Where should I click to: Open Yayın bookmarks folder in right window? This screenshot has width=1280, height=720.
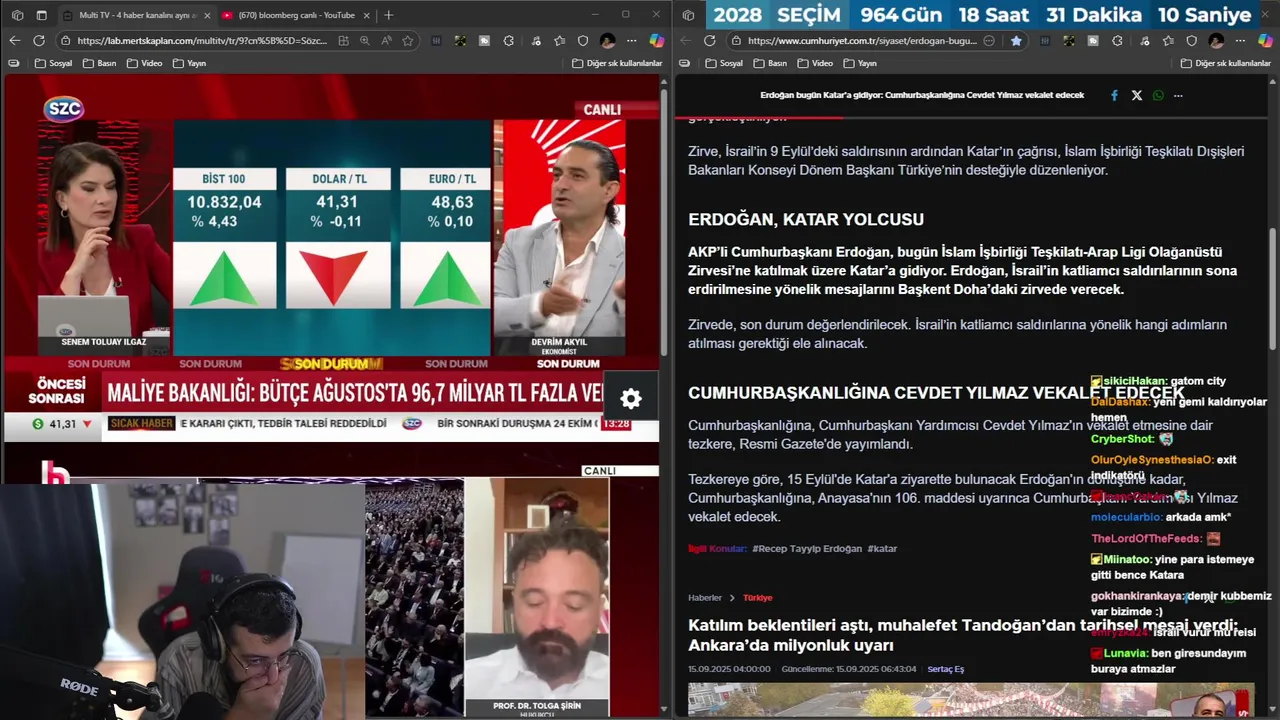[860, 63]
